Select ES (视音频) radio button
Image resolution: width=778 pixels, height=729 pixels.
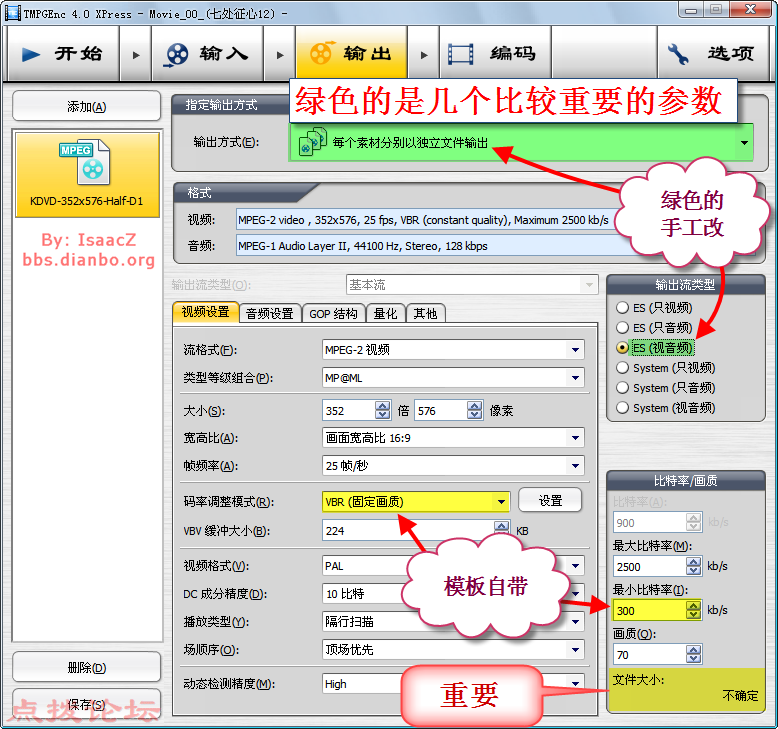tap(622, 348)
